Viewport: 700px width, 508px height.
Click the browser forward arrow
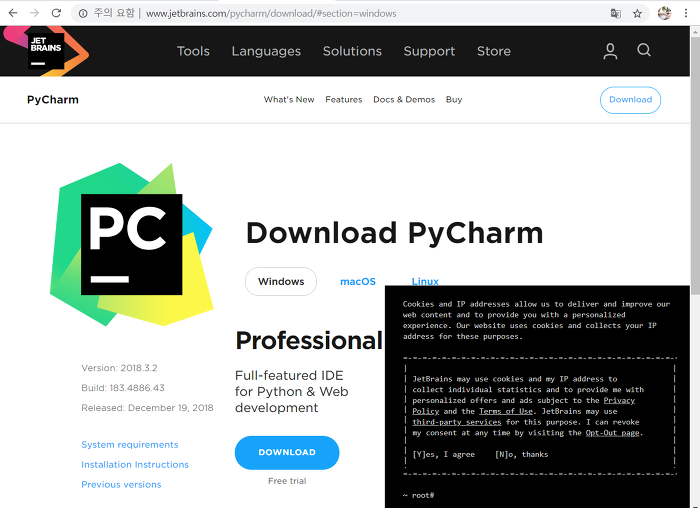click(34, 13)
